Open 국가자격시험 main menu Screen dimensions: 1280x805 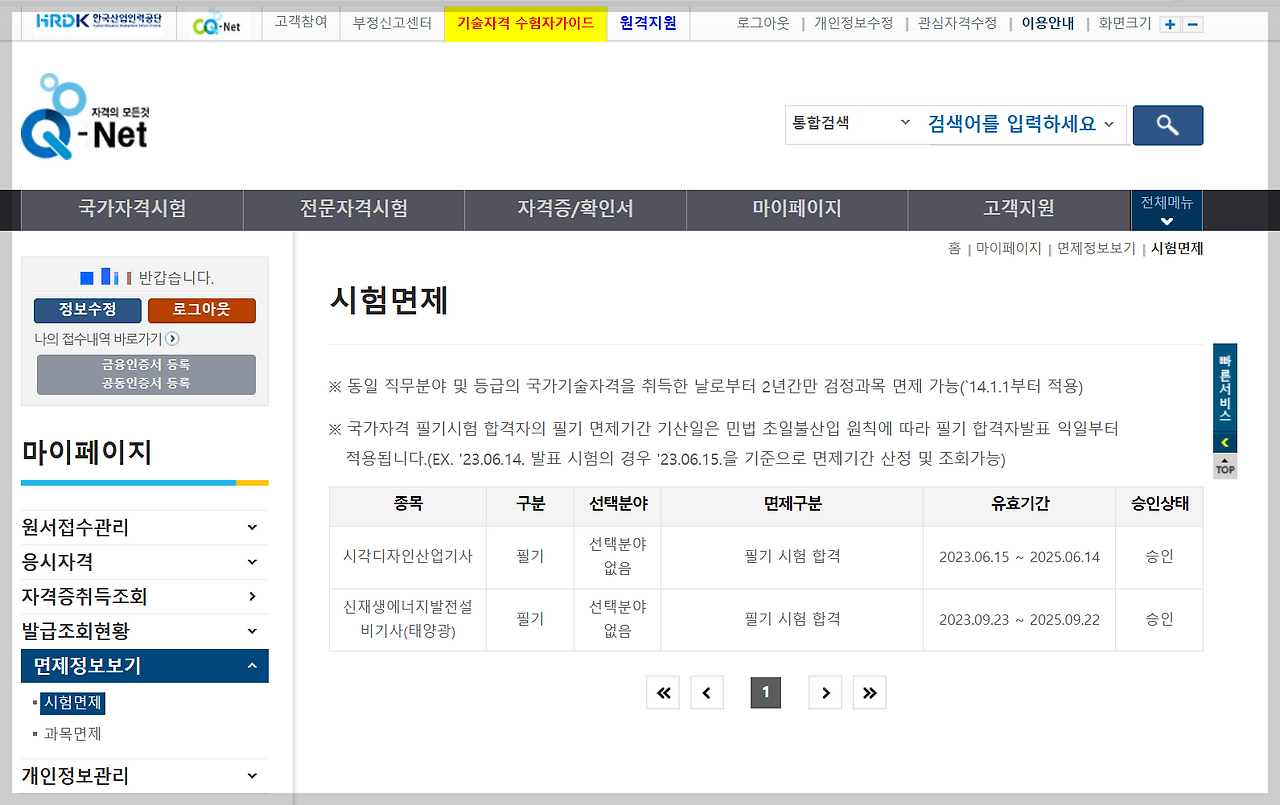132,210
